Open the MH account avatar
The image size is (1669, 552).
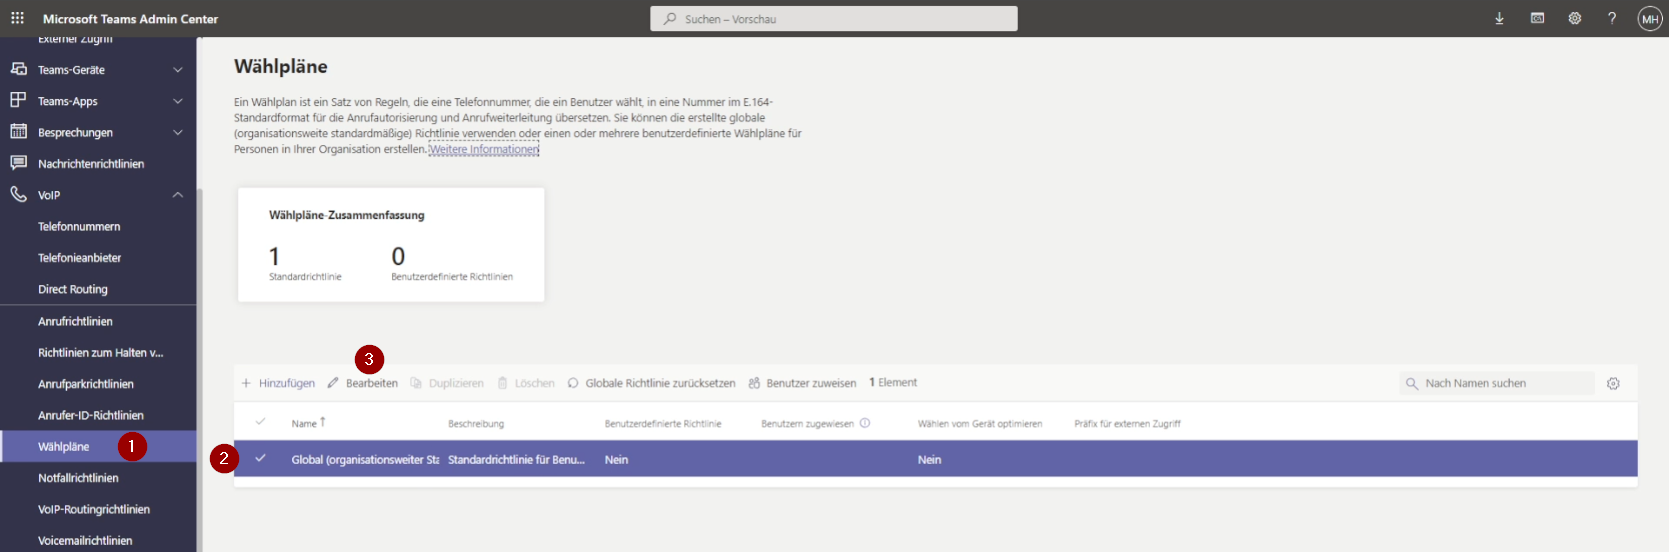pyautogui.click(x=1649, y=19)
